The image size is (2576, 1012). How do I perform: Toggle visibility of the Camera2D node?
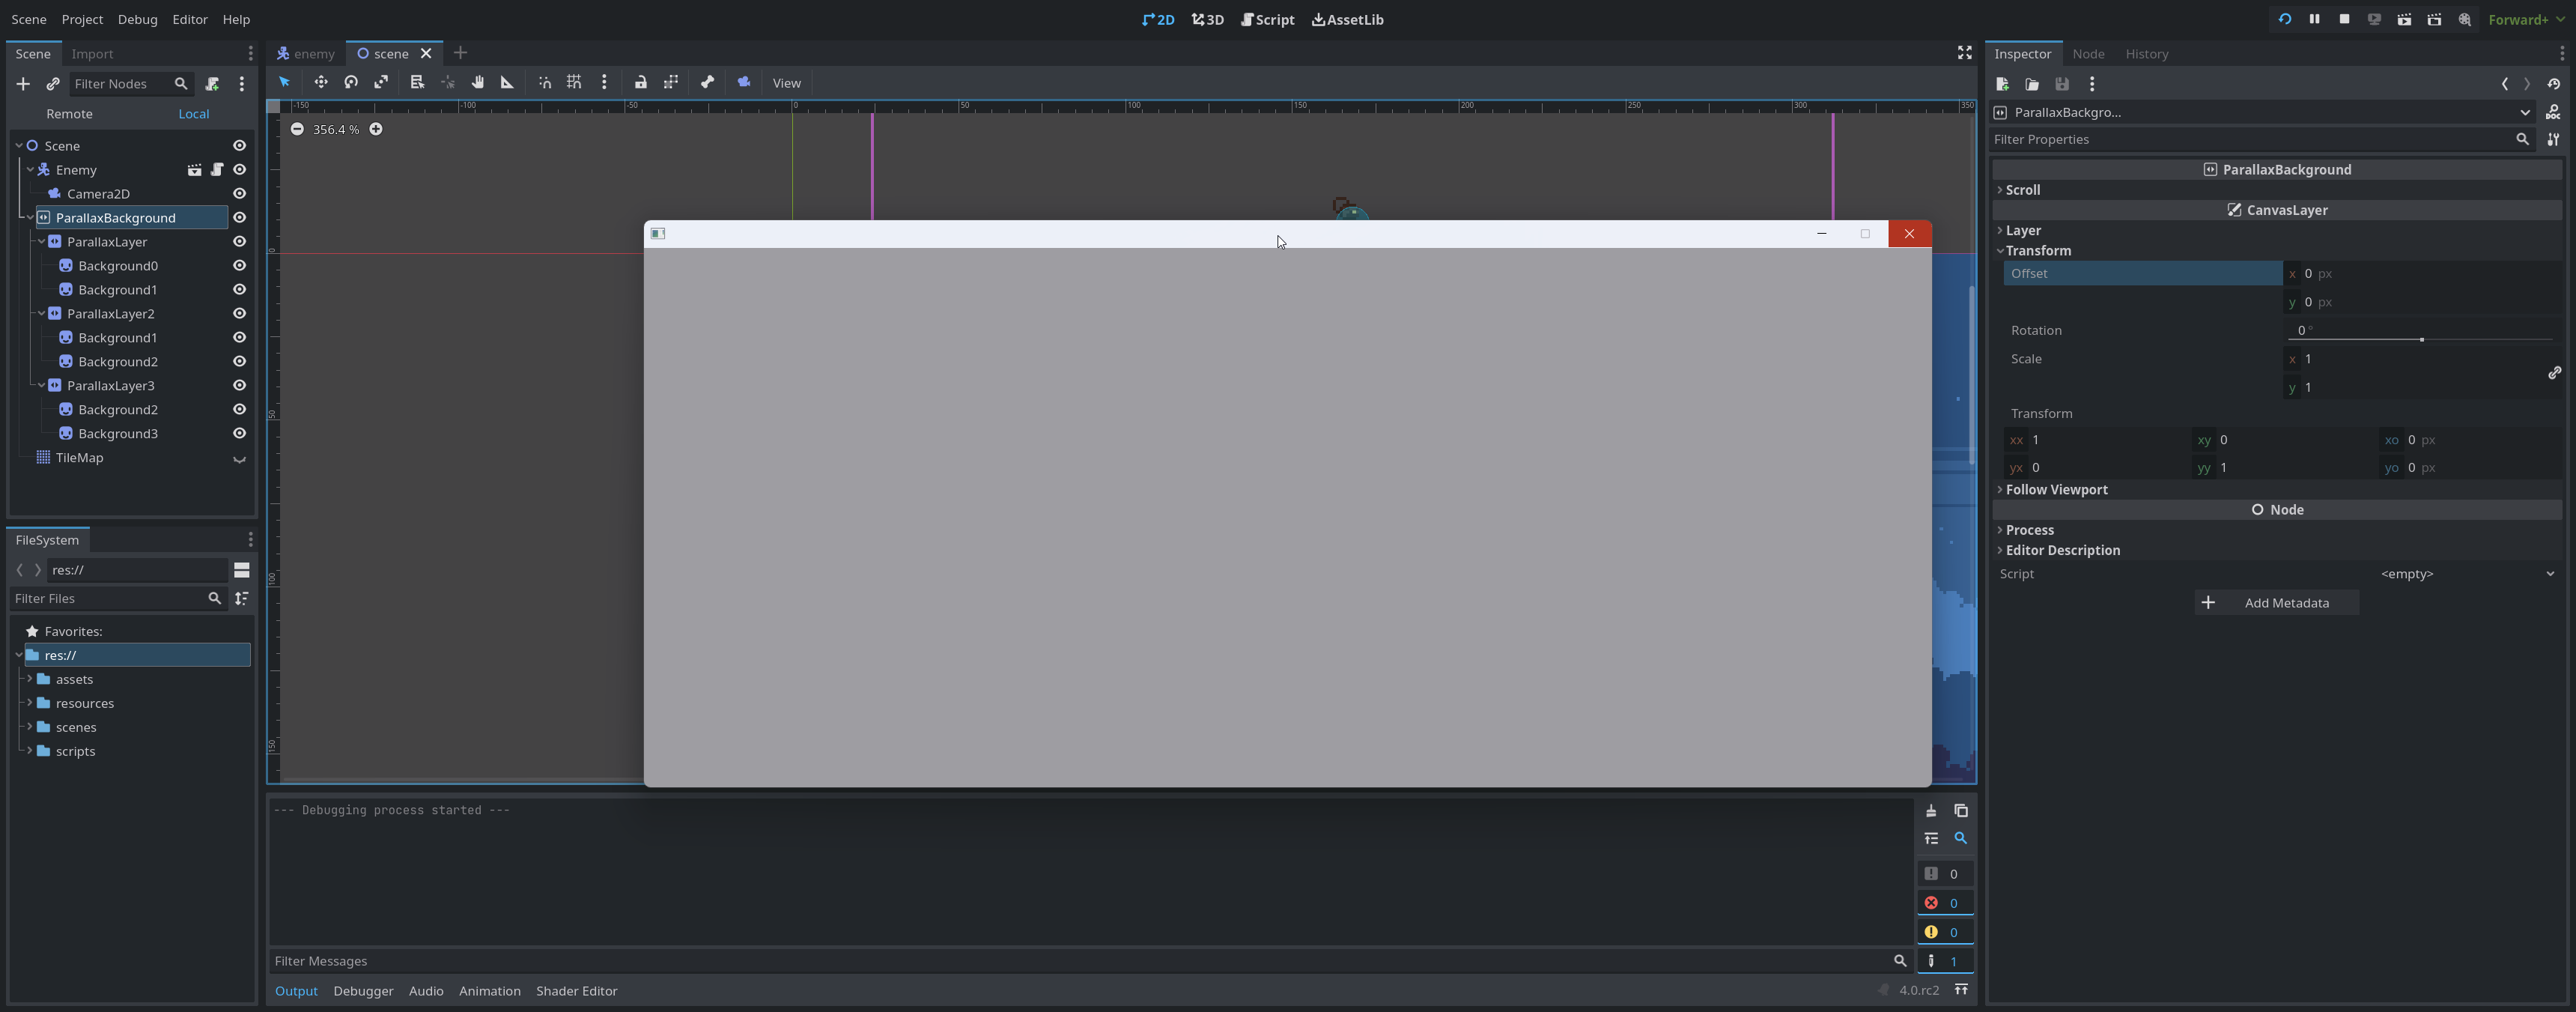[x=239, y=194]
